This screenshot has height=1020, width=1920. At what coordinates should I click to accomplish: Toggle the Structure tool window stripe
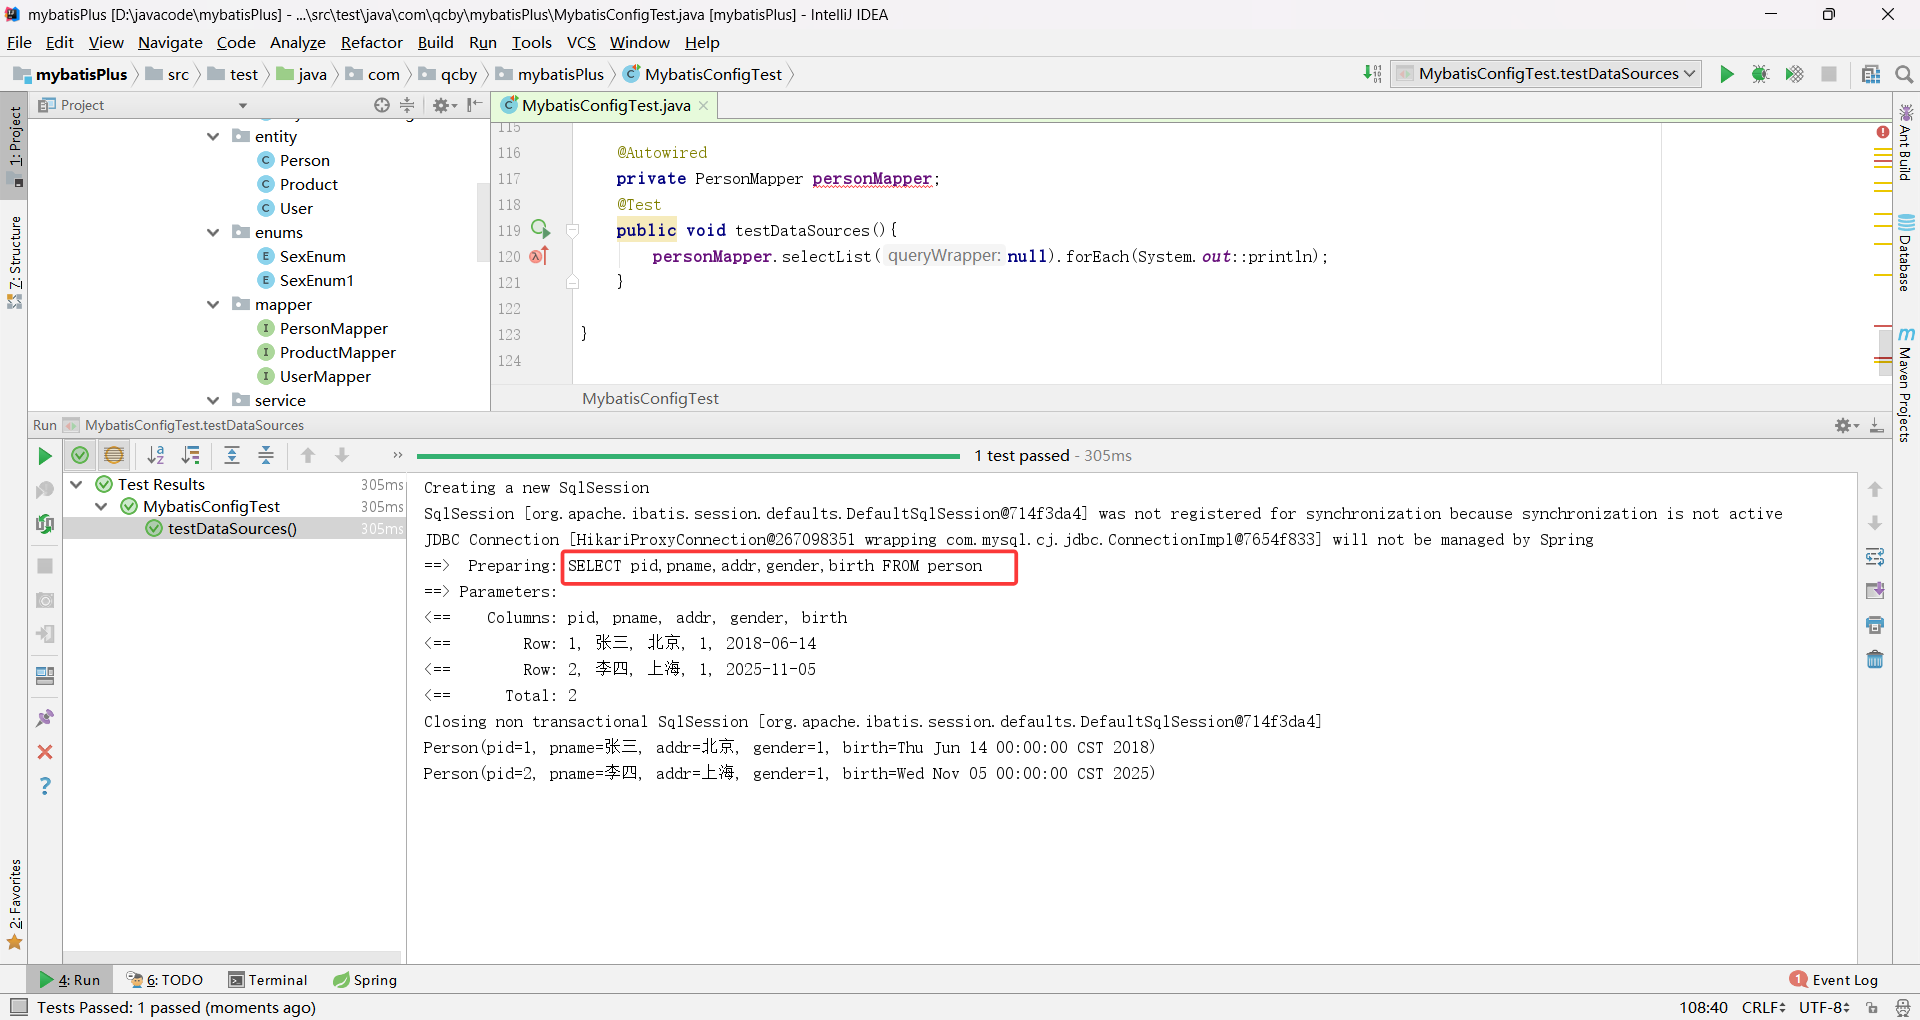14,262
